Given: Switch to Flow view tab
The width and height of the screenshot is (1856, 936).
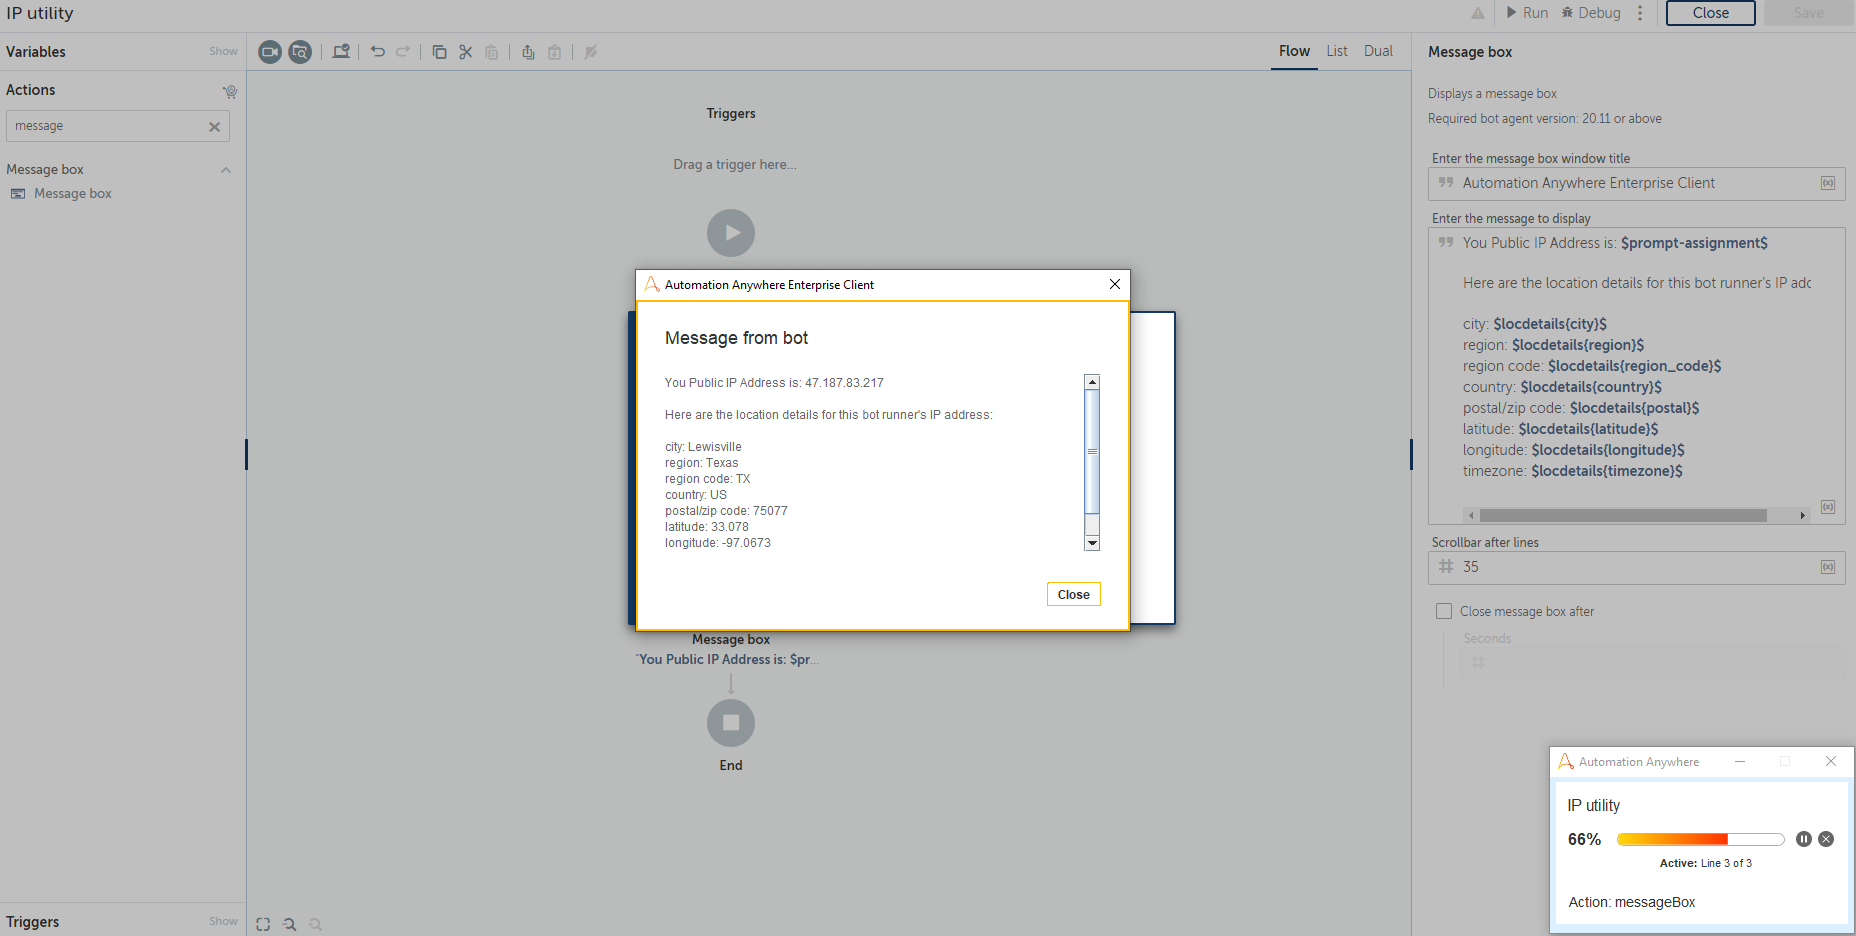Looking at the screenshot, I should pyautogui.click(x=1294, y=51).
